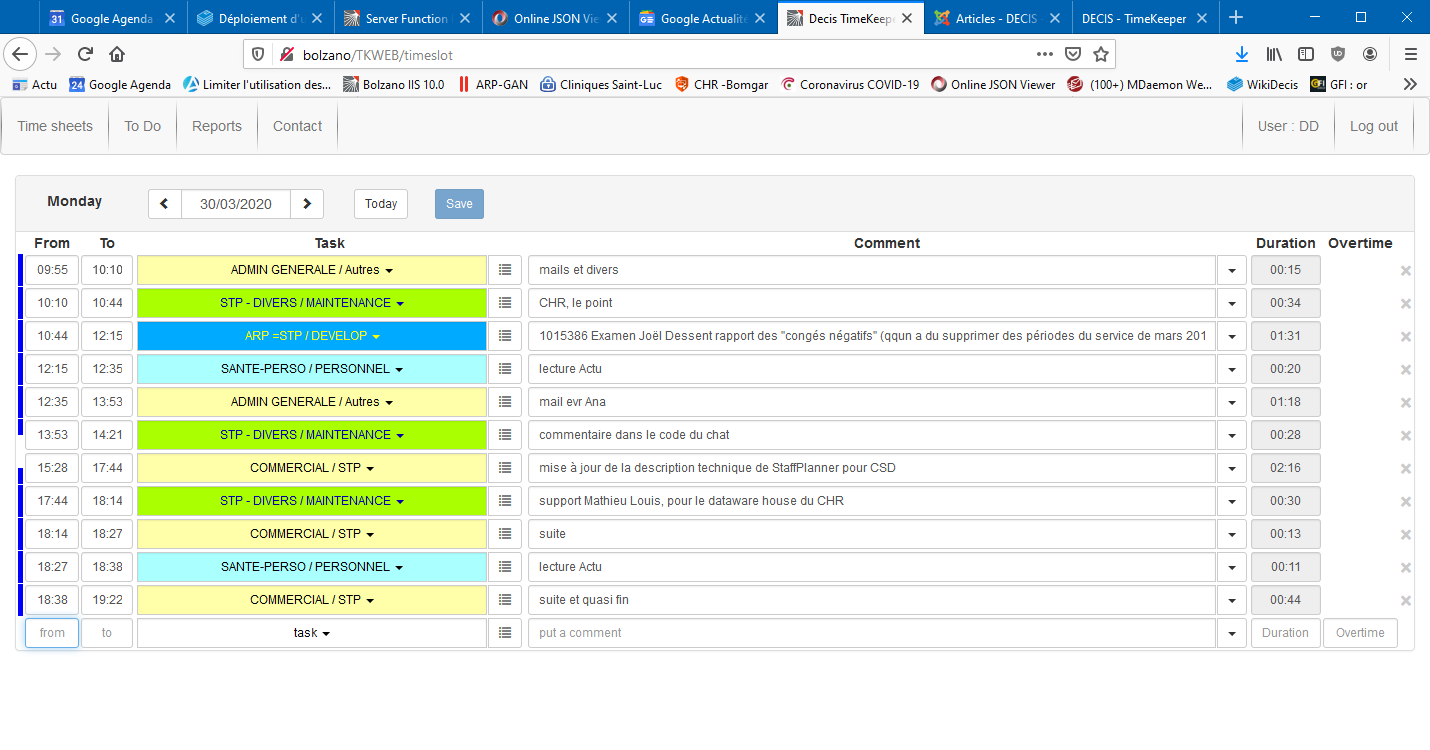Screen dimensions: 1430x750
Task: Open comment dropdown for 'CHR, le point'
Action: (1231, 303)
